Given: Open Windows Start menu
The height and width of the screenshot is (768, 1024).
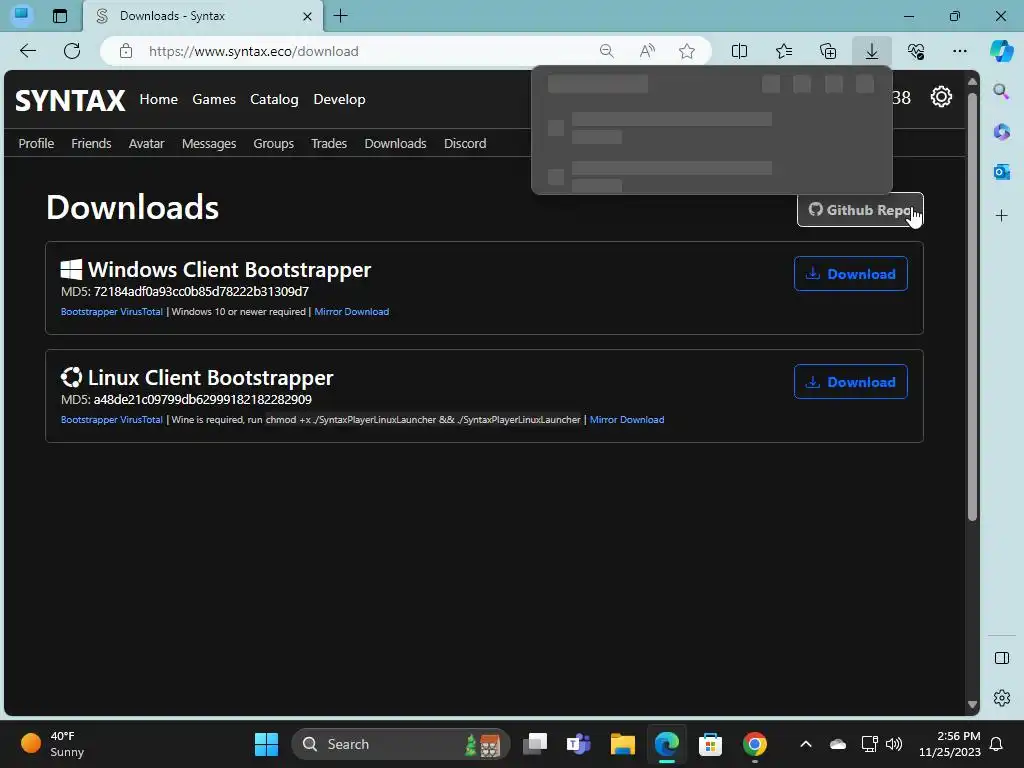Looking at the screenshot, I should (266, 744).
